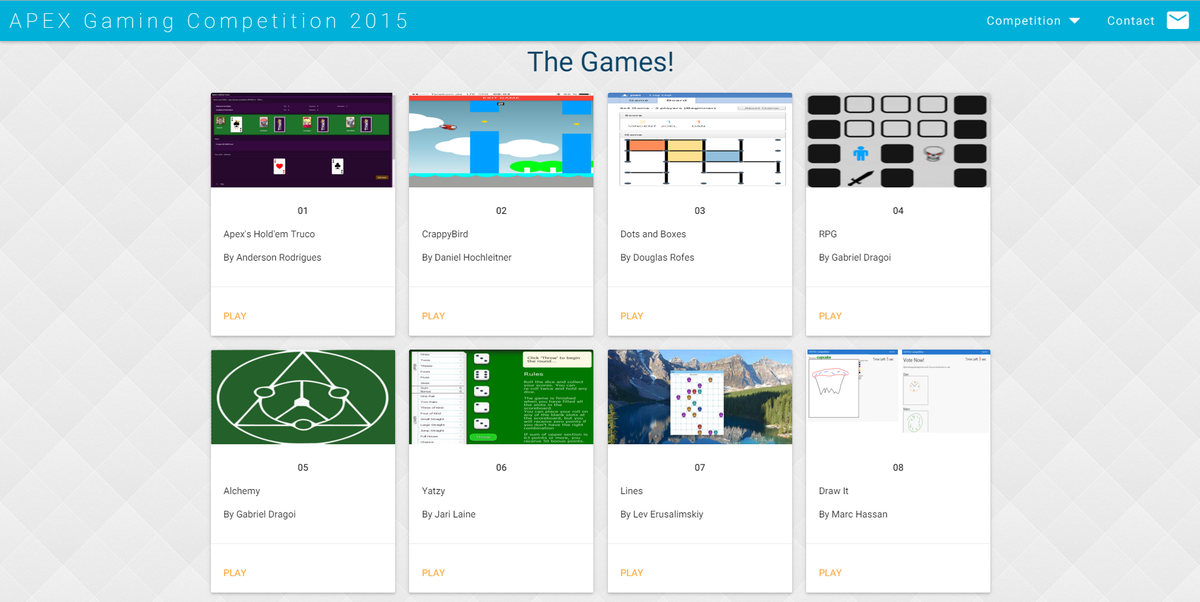Play Lines
The image size is (1200, 602).
(x=631, y=572)
